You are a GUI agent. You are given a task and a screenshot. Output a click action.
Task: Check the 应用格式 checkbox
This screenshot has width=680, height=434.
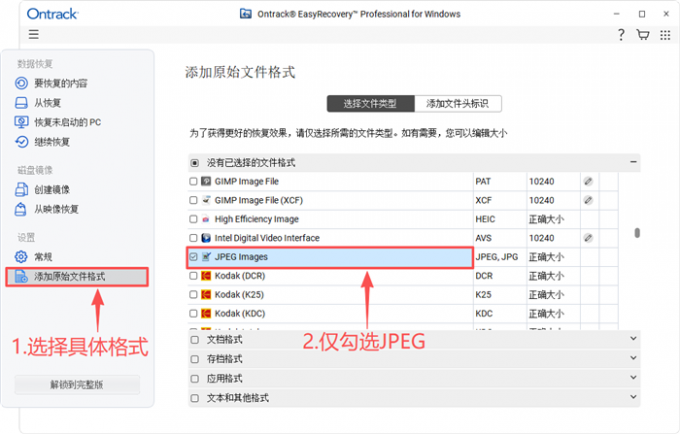coord(195,379)
